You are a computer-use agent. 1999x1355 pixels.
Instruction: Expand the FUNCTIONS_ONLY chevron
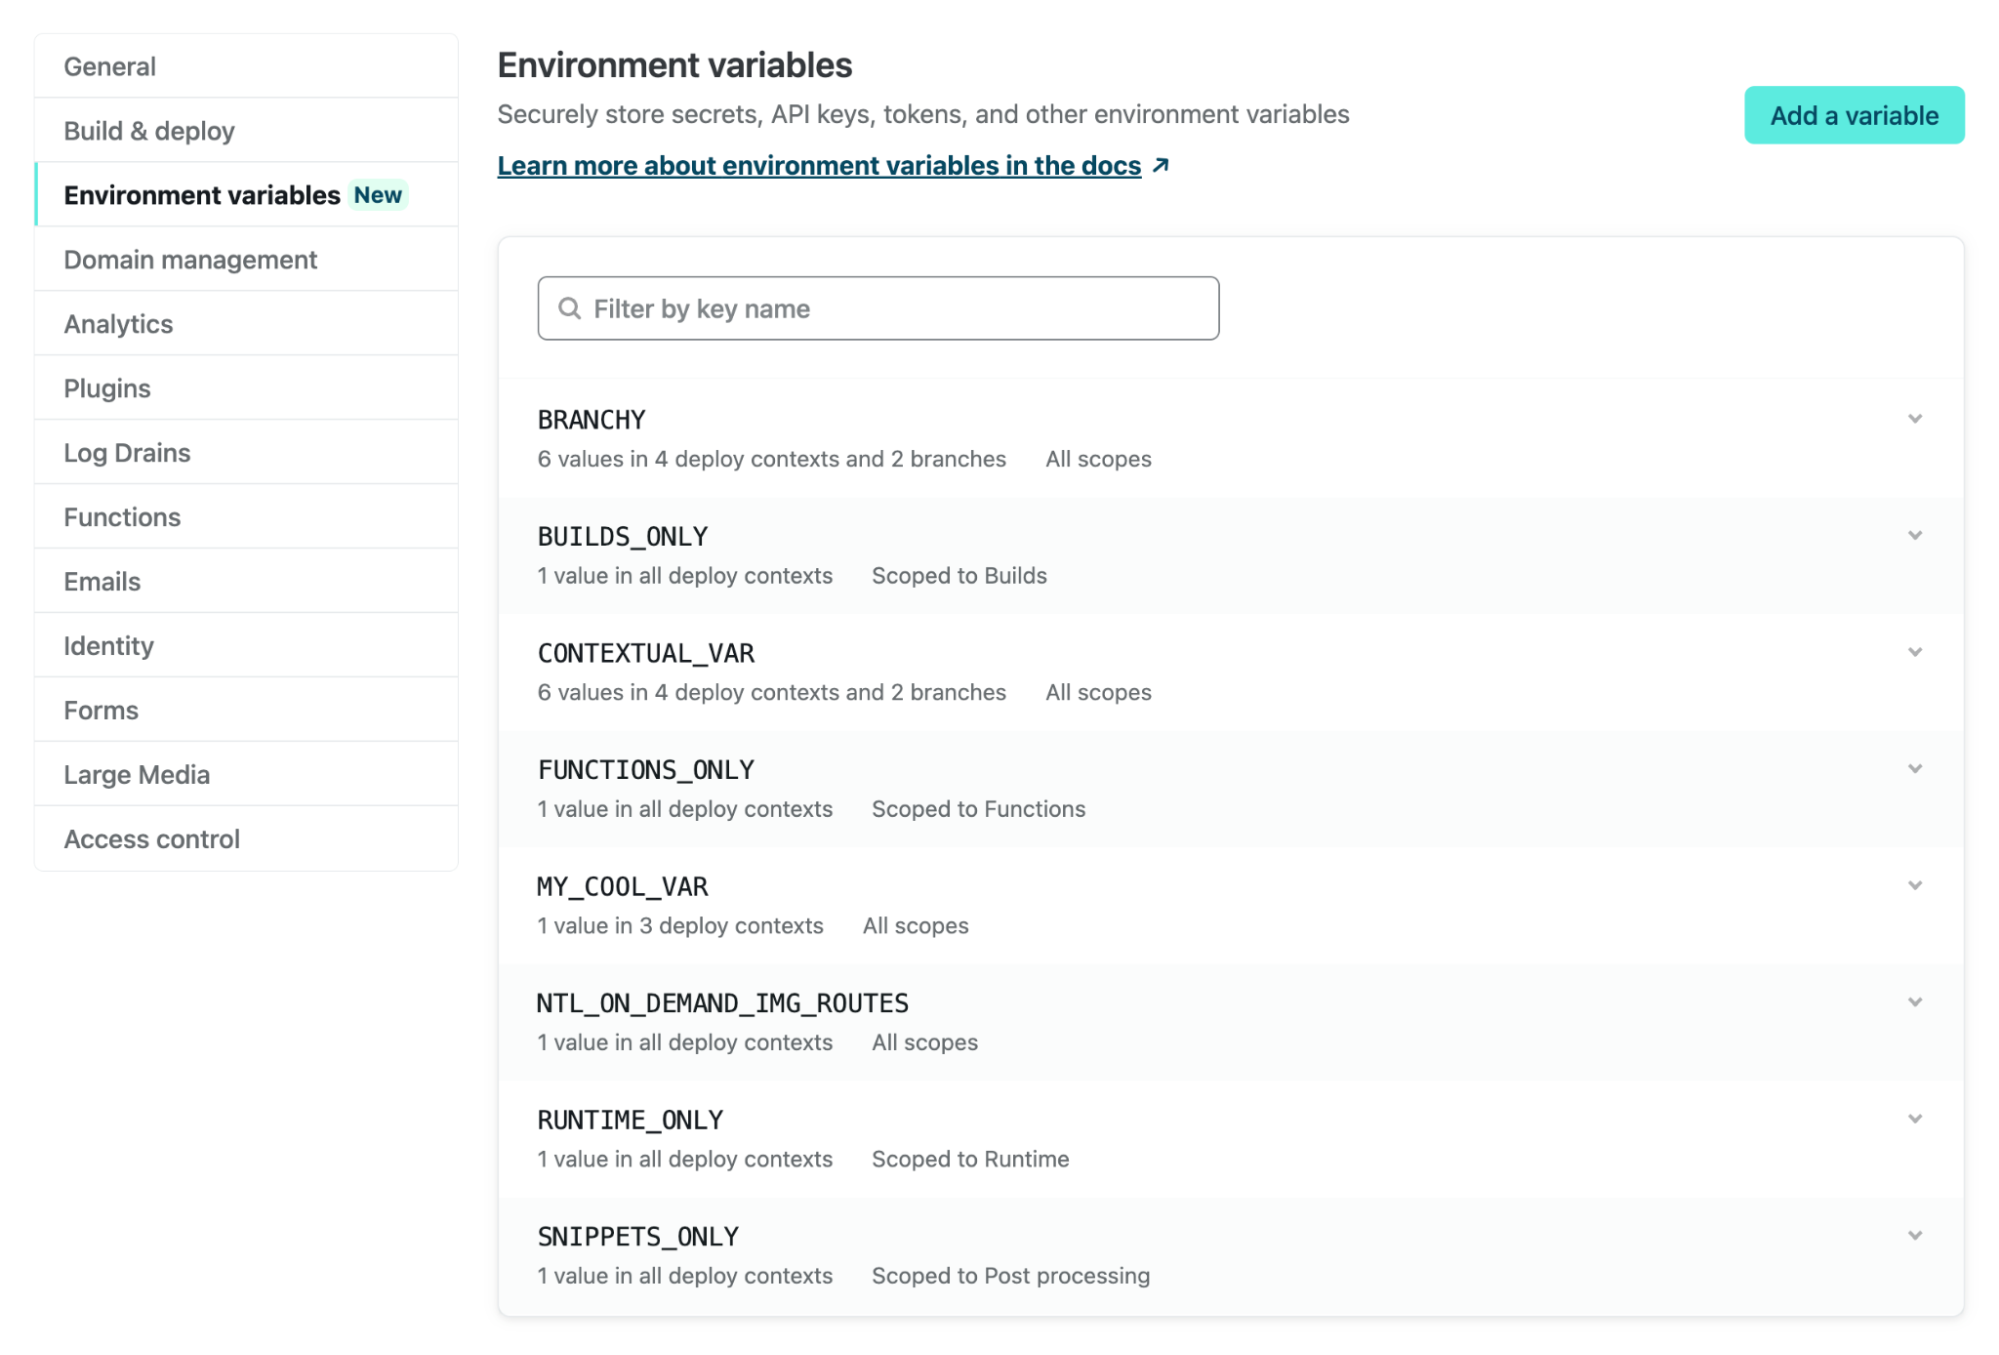1914,769
